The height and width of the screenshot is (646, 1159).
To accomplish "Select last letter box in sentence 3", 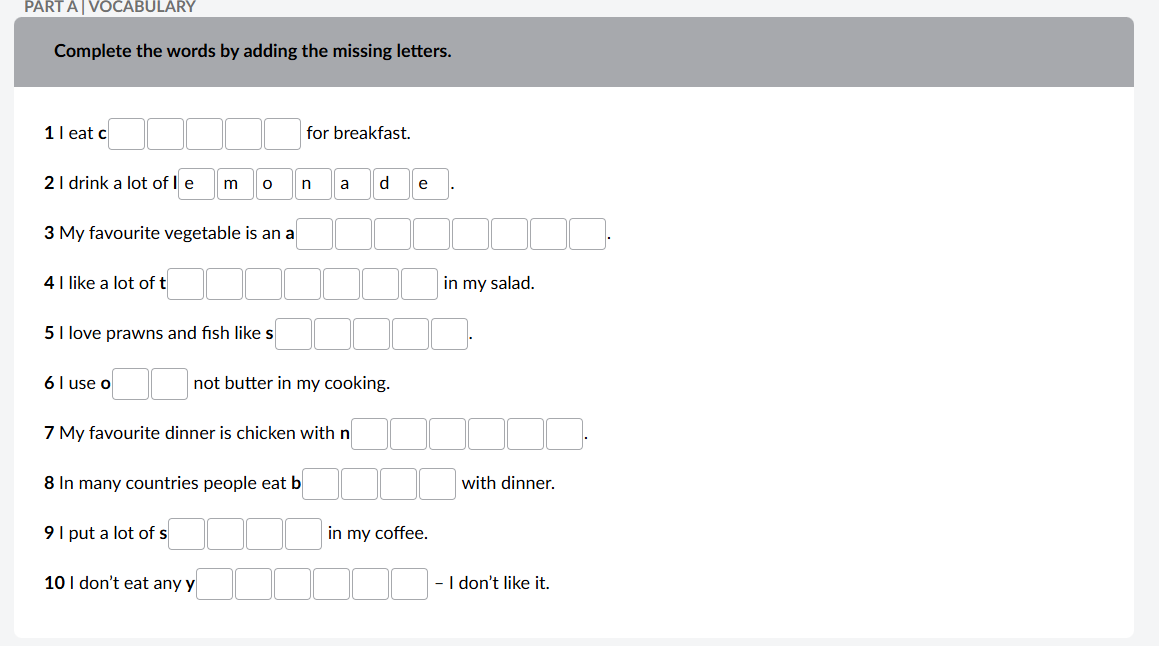I will coord(588,233).
